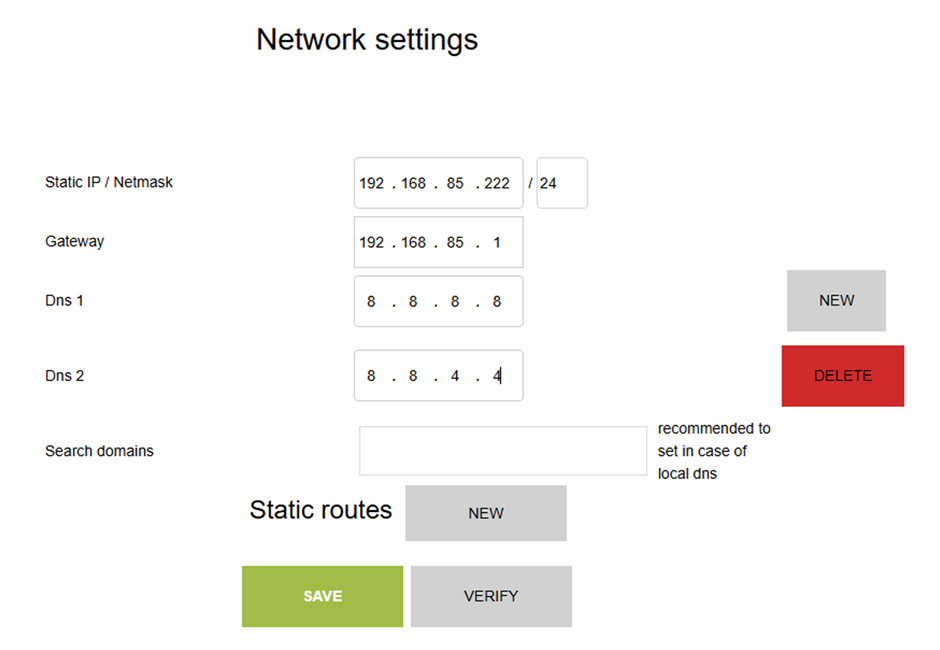Click the first octet of Dns 2
The width and height of the screenshot is (940, 650).
coord(372,376)
